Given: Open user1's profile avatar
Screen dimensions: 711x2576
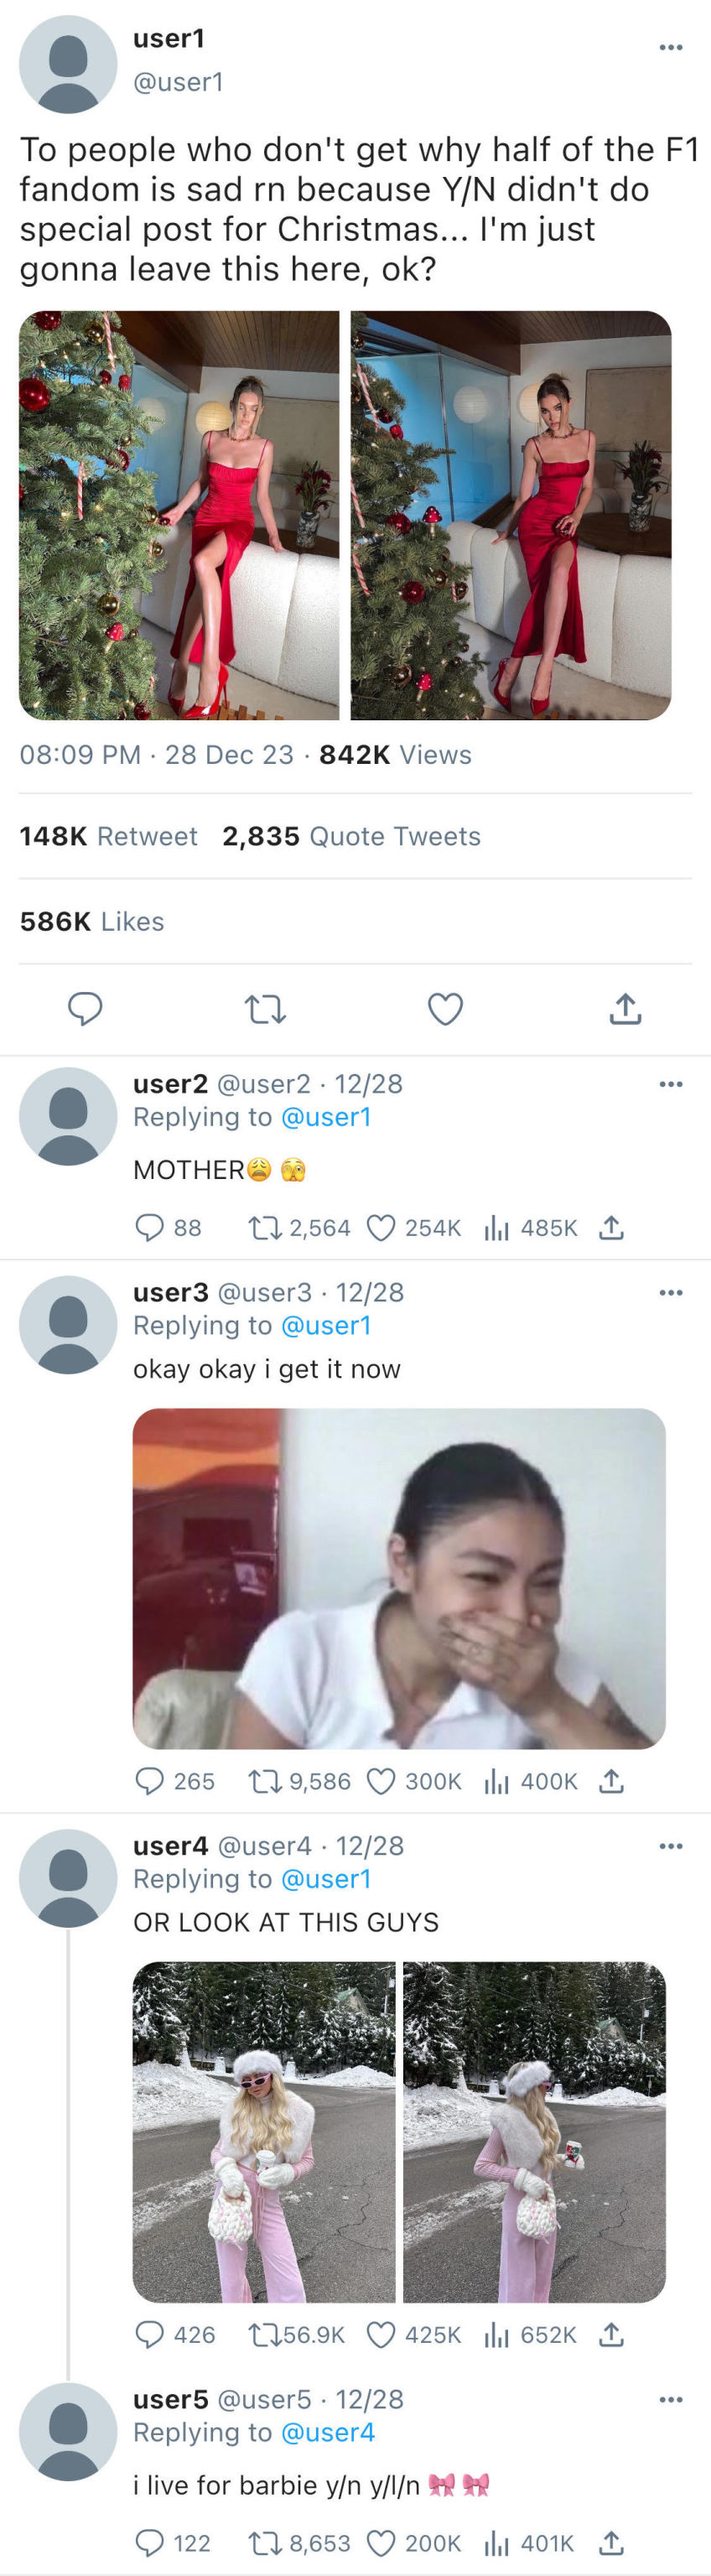Looking at the screenshot, I should coord(67,64).
